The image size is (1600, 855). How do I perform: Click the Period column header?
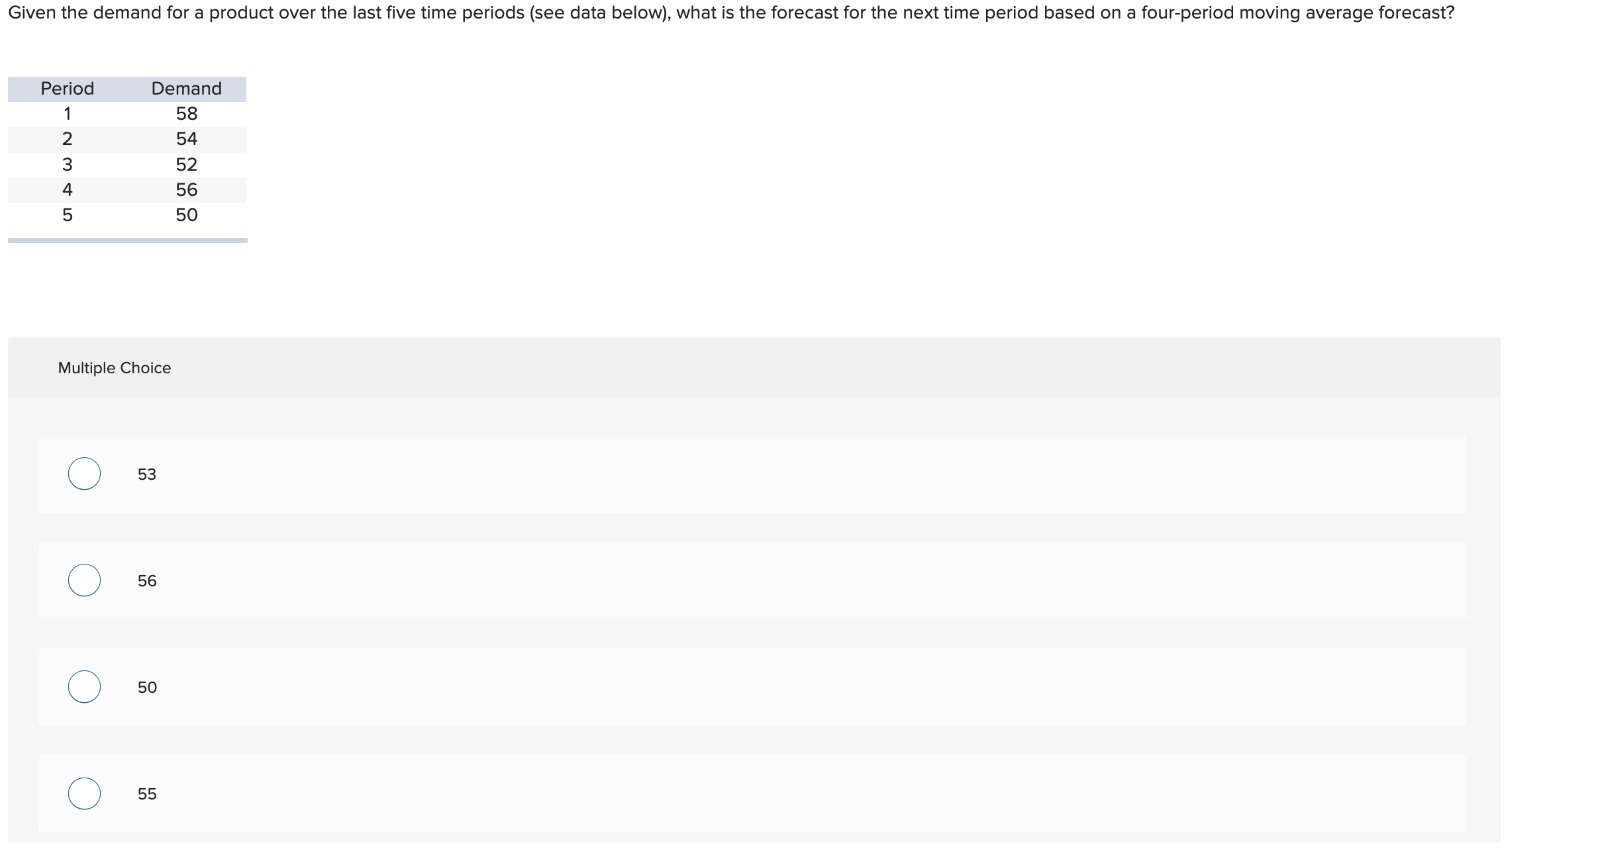(x=66, y=88)
